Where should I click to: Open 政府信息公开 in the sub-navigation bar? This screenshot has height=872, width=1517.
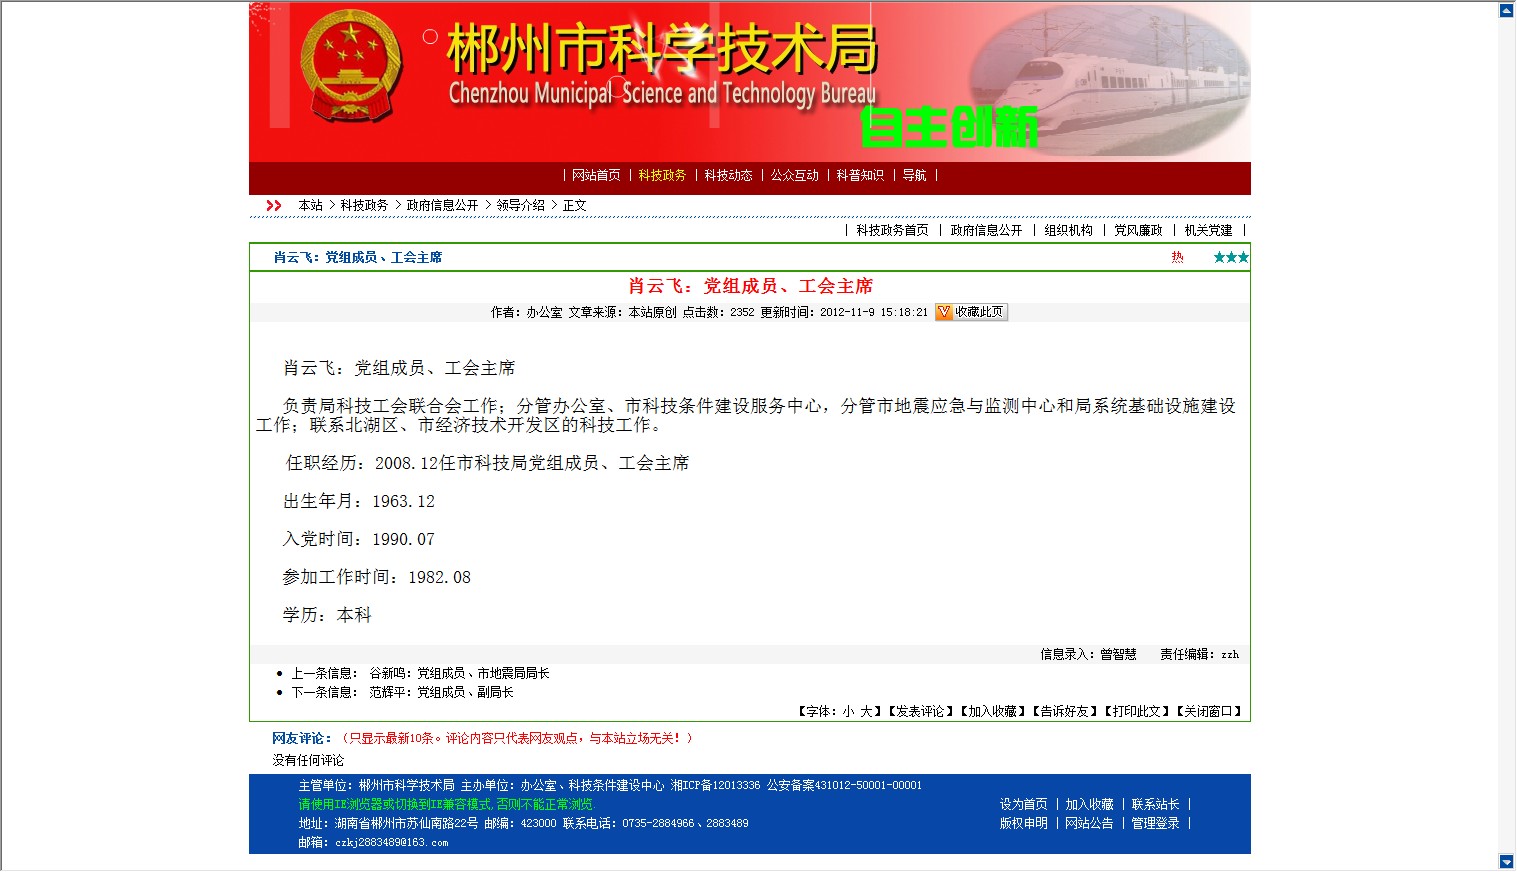(986, 230)
